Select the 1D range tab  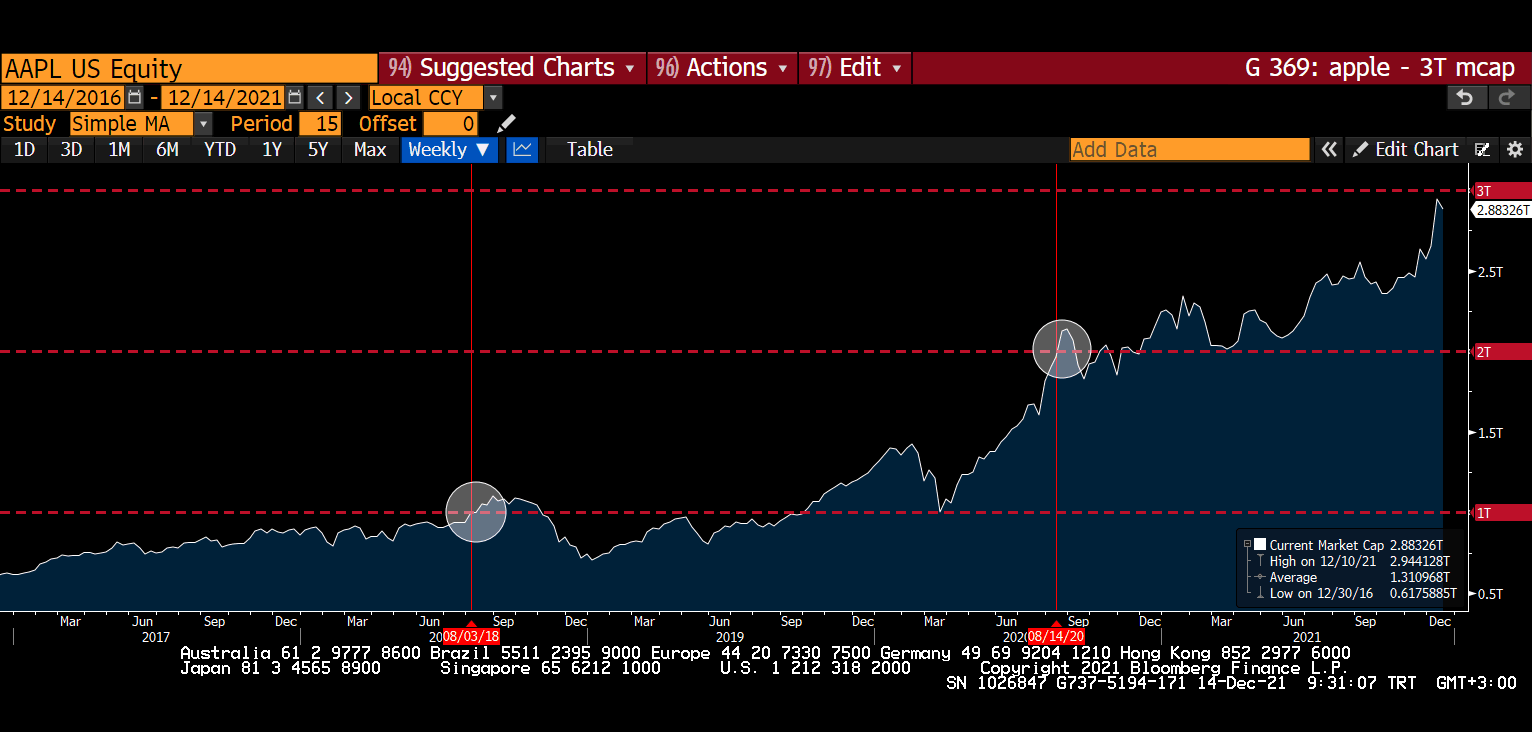tap(24, 149)
